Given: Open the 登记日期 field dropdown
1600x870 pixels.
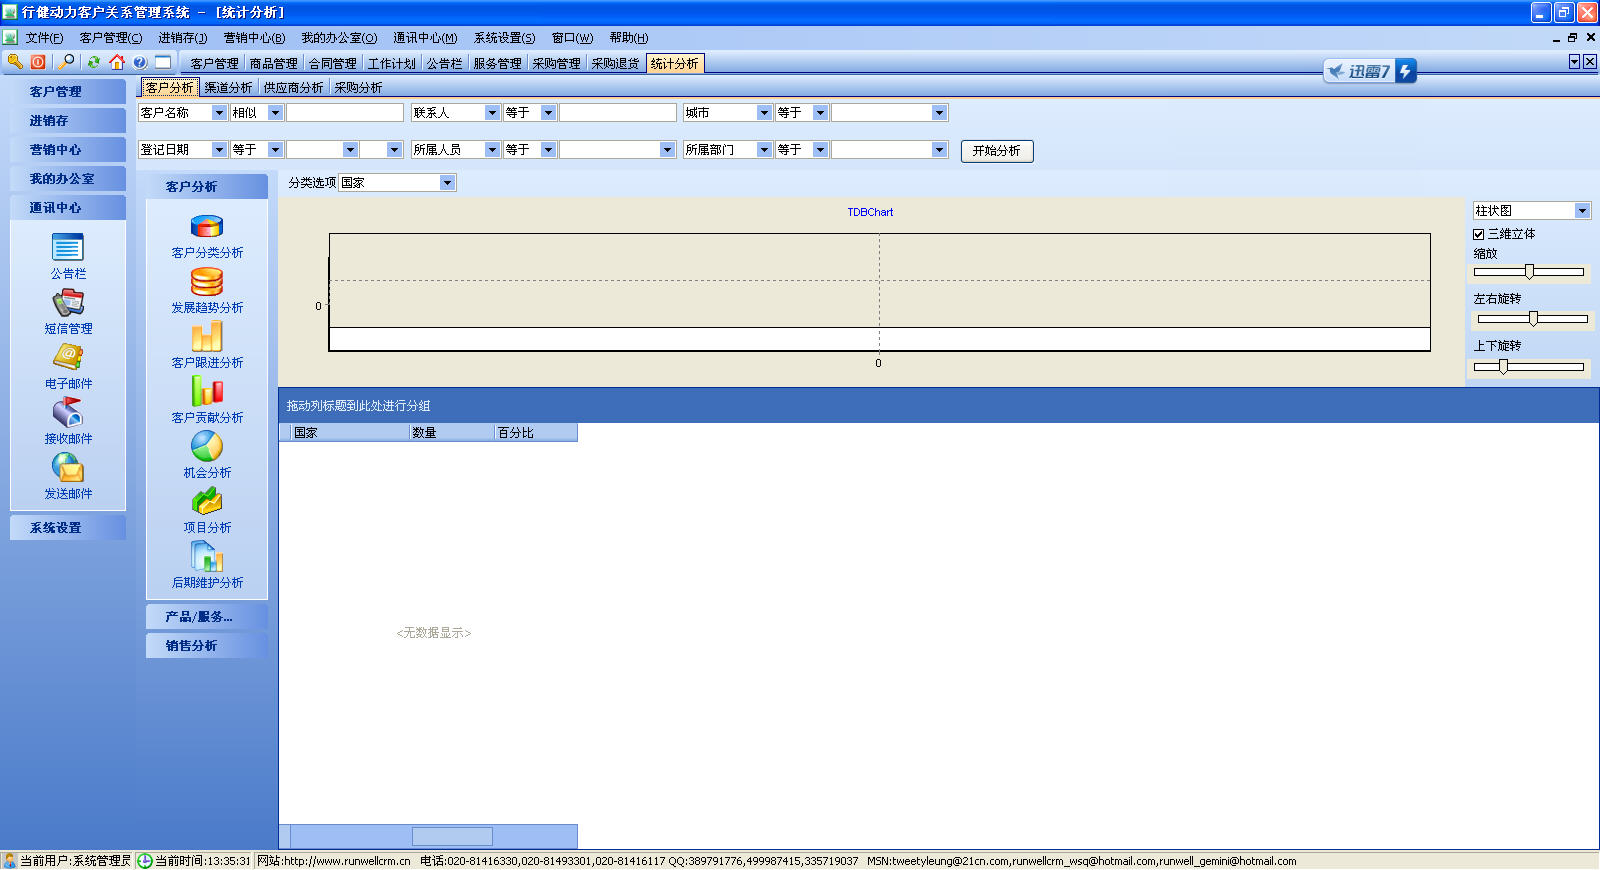Looking at the screenshot, I should coord(219,150).
